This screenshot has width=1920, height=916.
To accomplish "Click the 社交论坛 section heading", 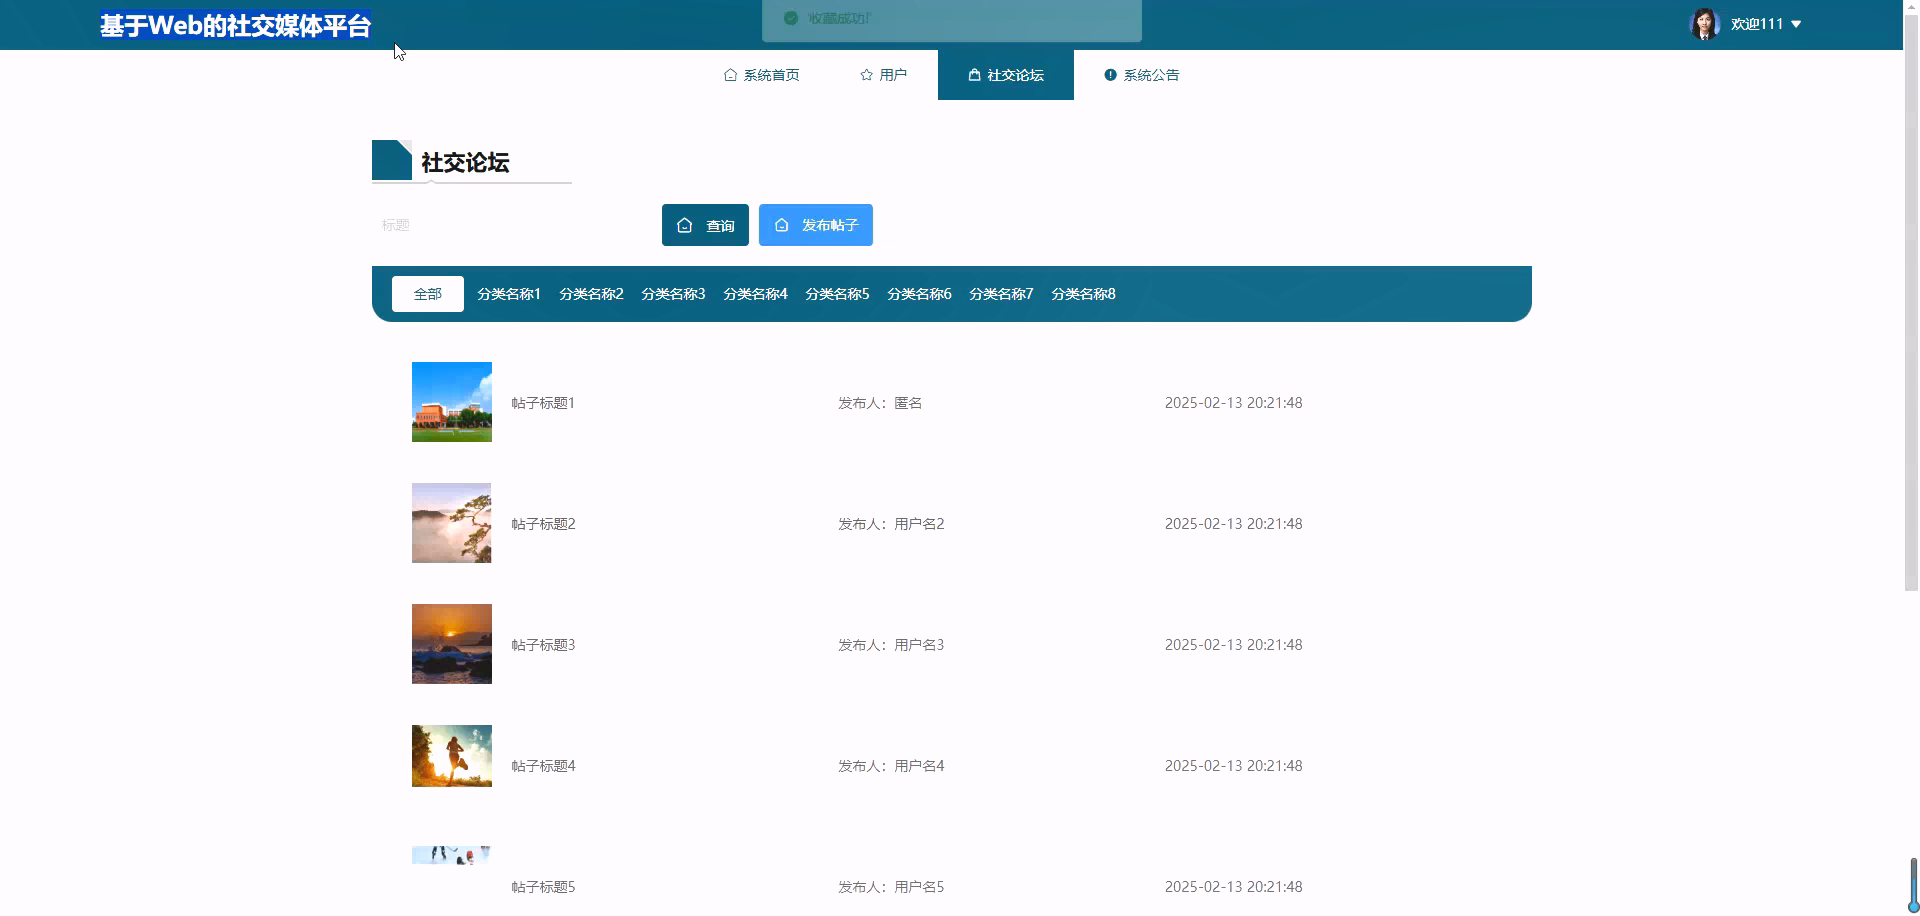I will click(465, 162).
